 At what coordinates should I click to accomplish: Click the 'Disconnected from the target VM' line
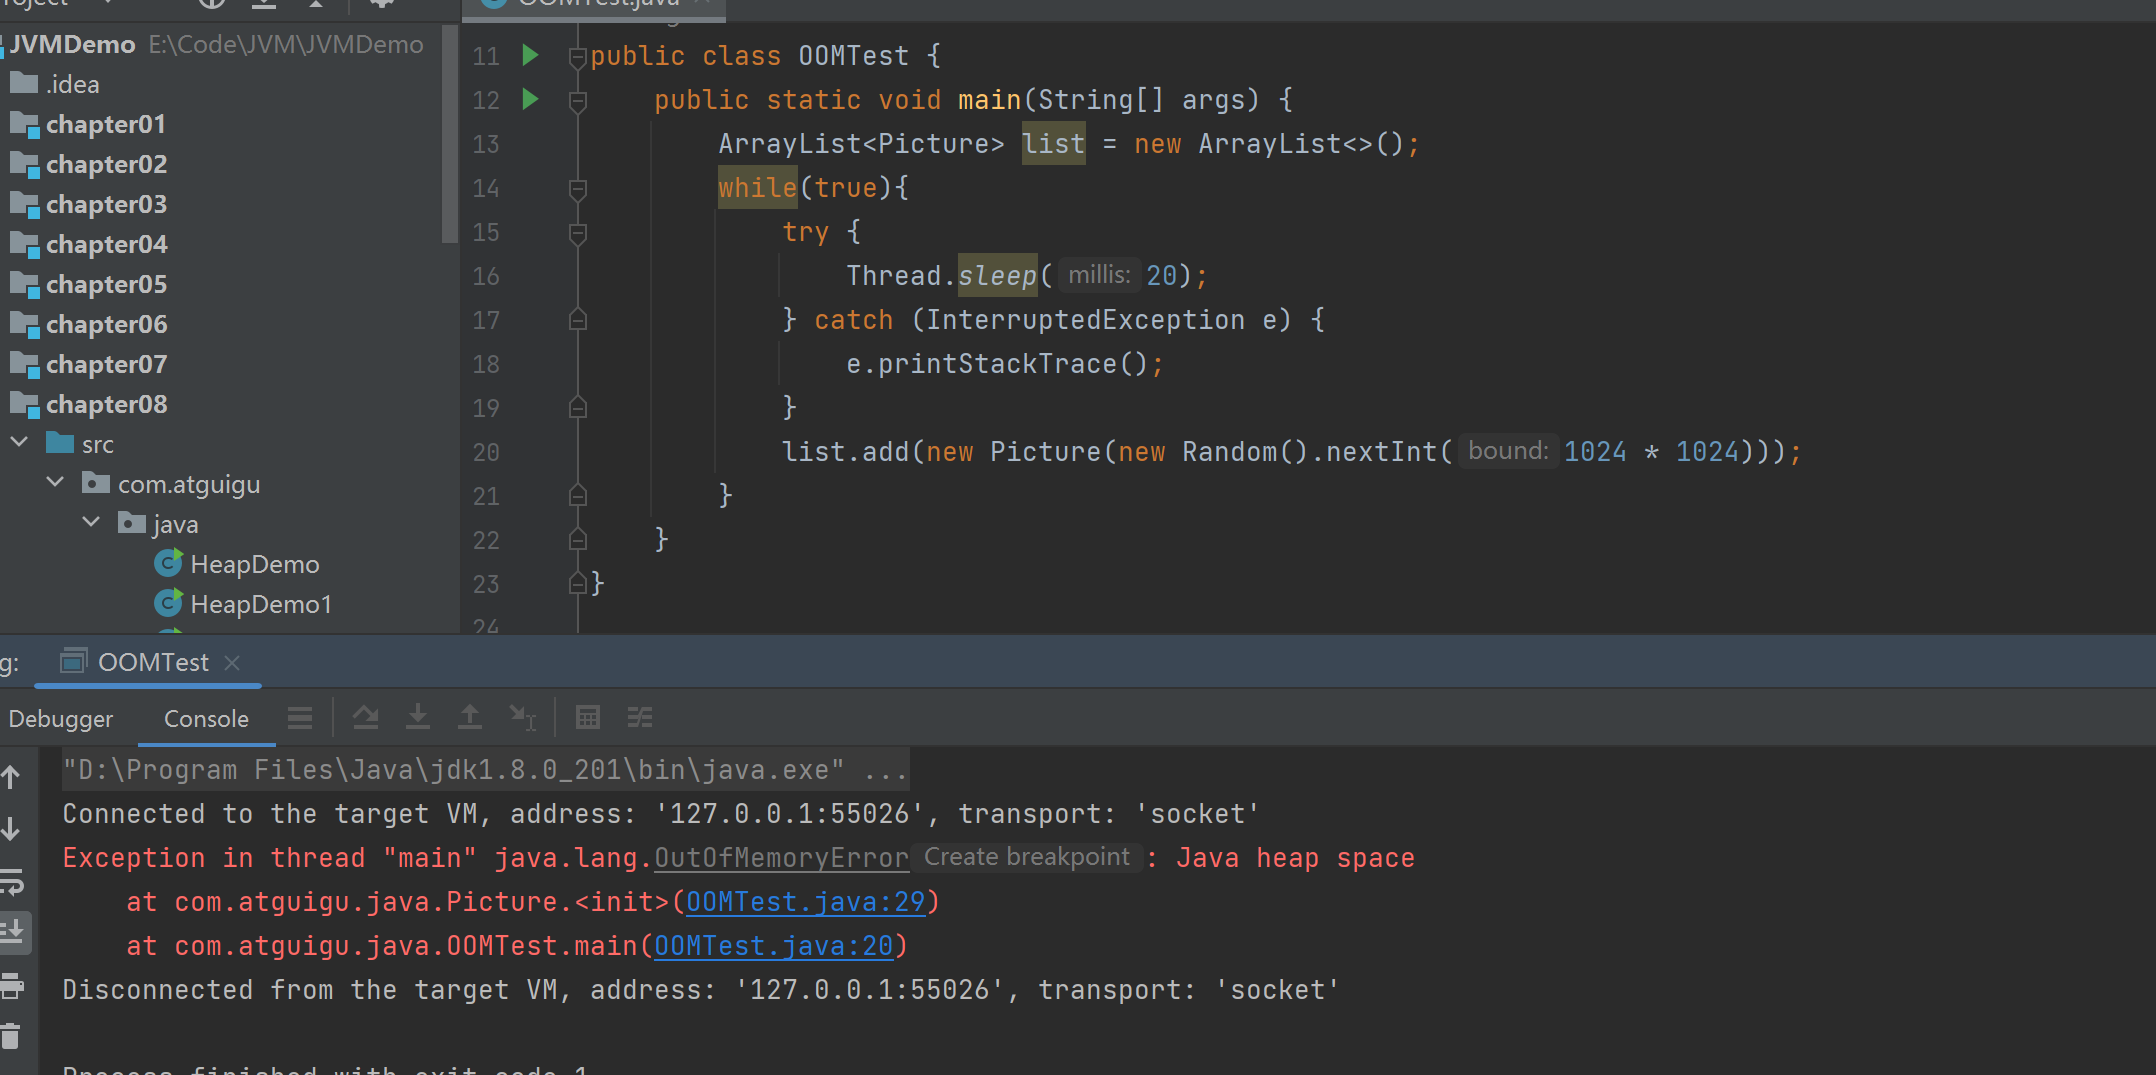pos(700,990)
